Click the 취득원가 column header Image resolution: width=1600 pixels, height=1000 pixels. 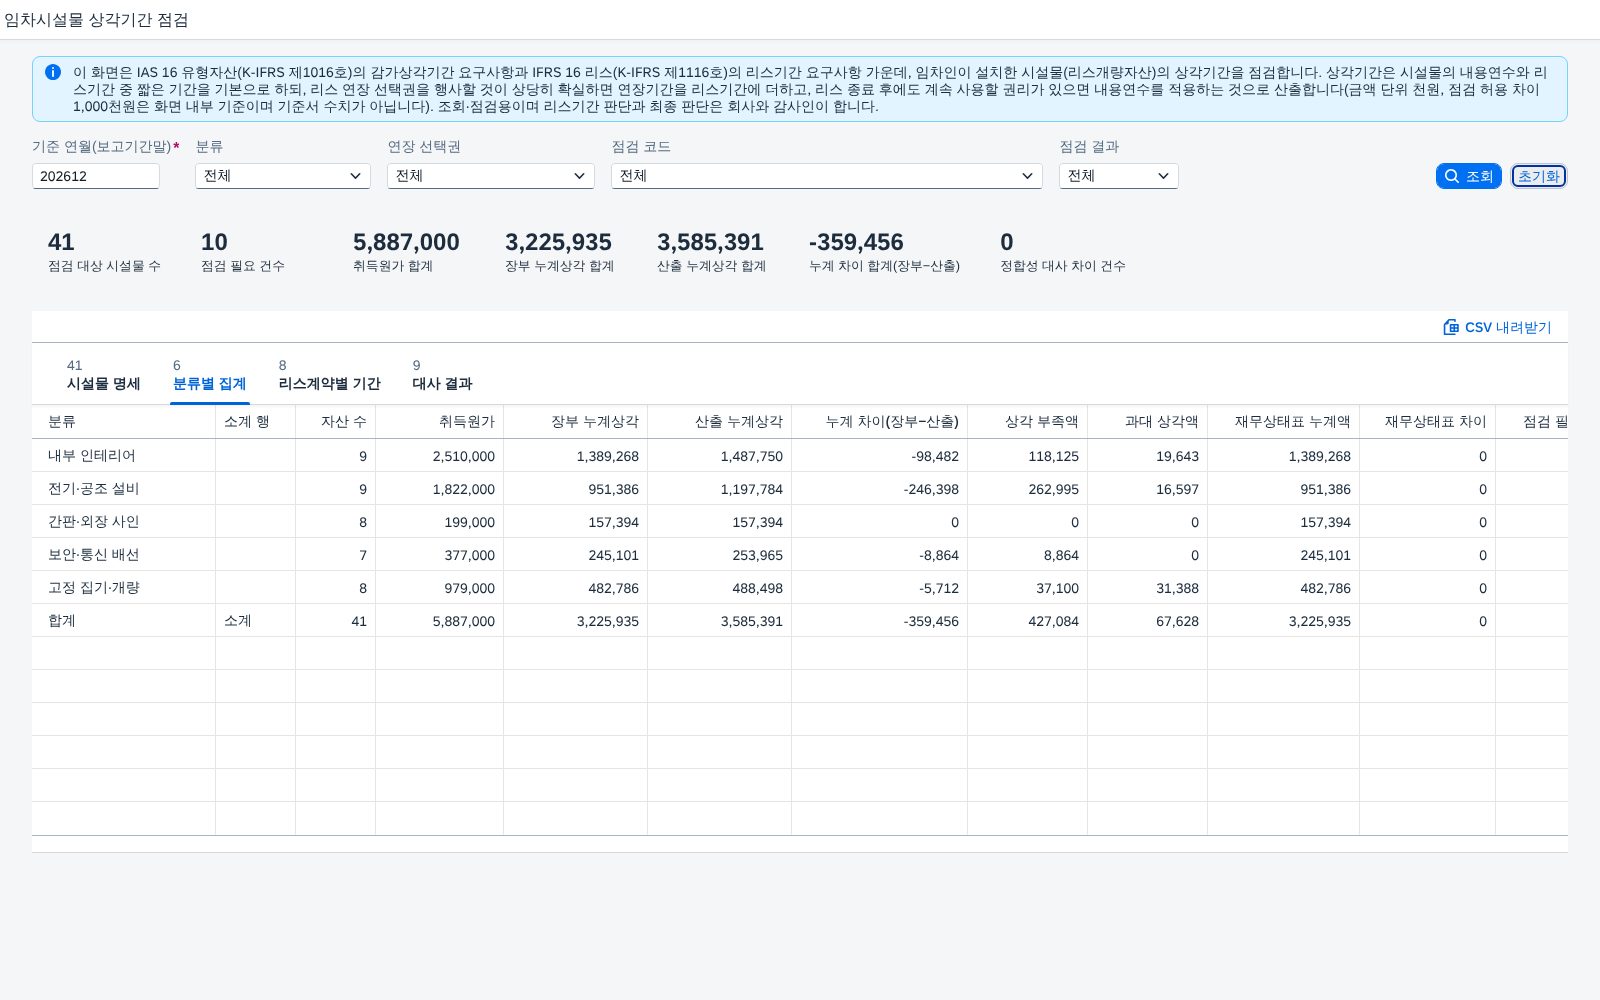tap(440, 422)
